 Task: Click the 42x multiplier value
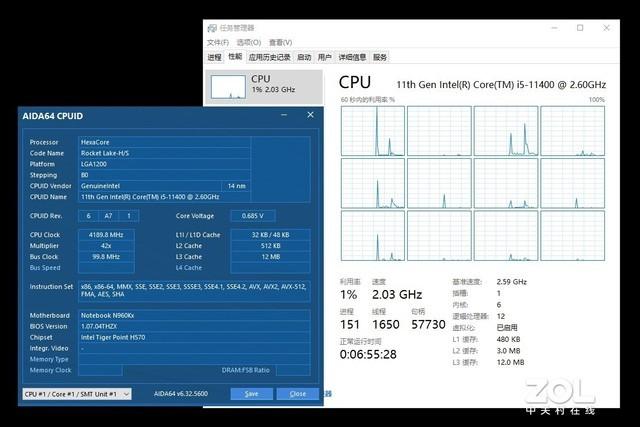[x=106, y=246]
